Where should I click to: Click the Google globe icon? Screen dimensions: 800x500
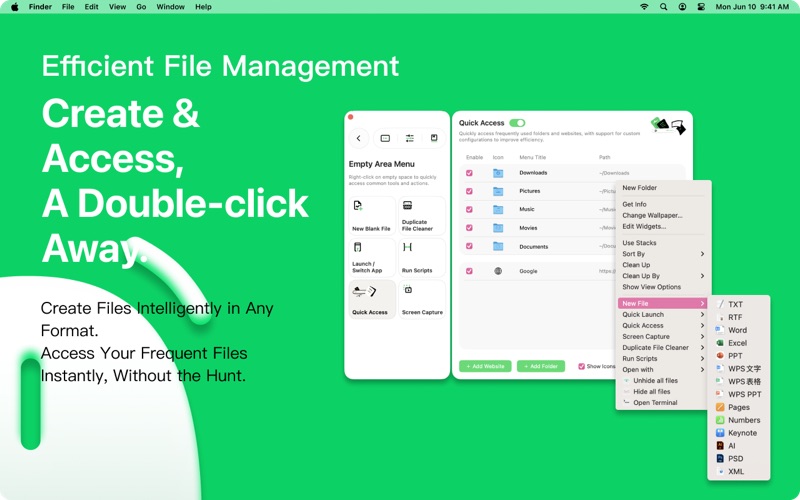[x=498, y=271]
